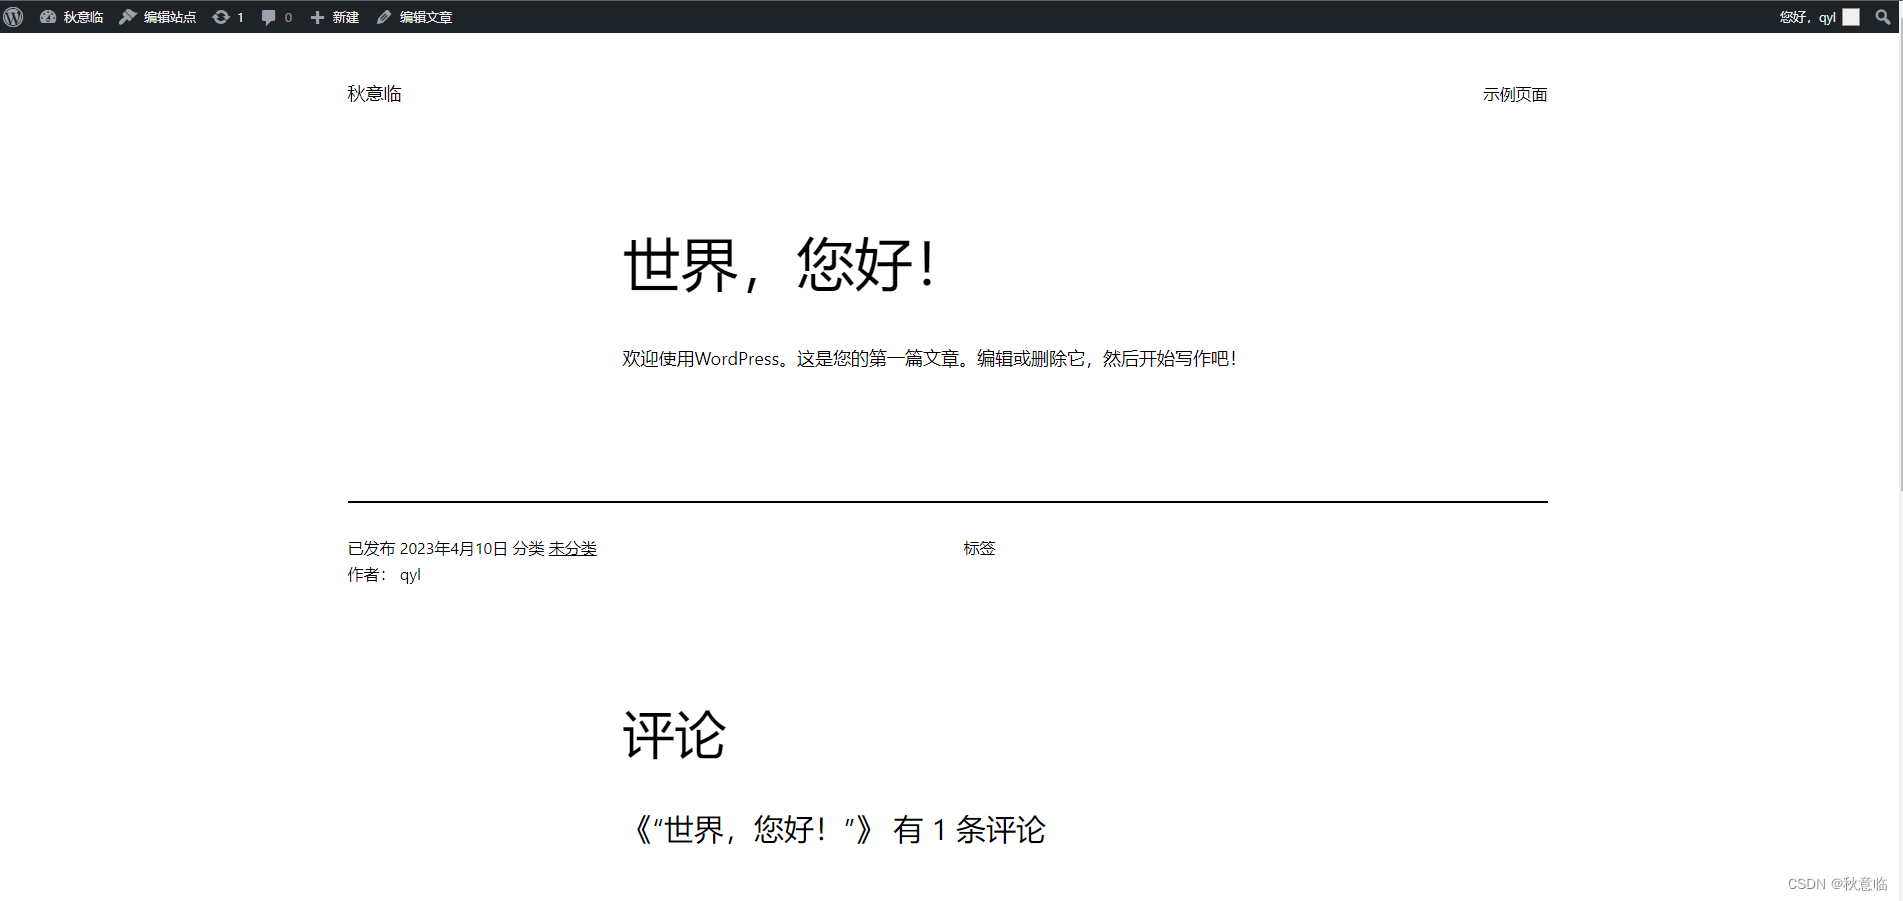Click the 秋意临 site title link
The width and height of the screenshot is (1903, 901).
click(x=374, y=94)
